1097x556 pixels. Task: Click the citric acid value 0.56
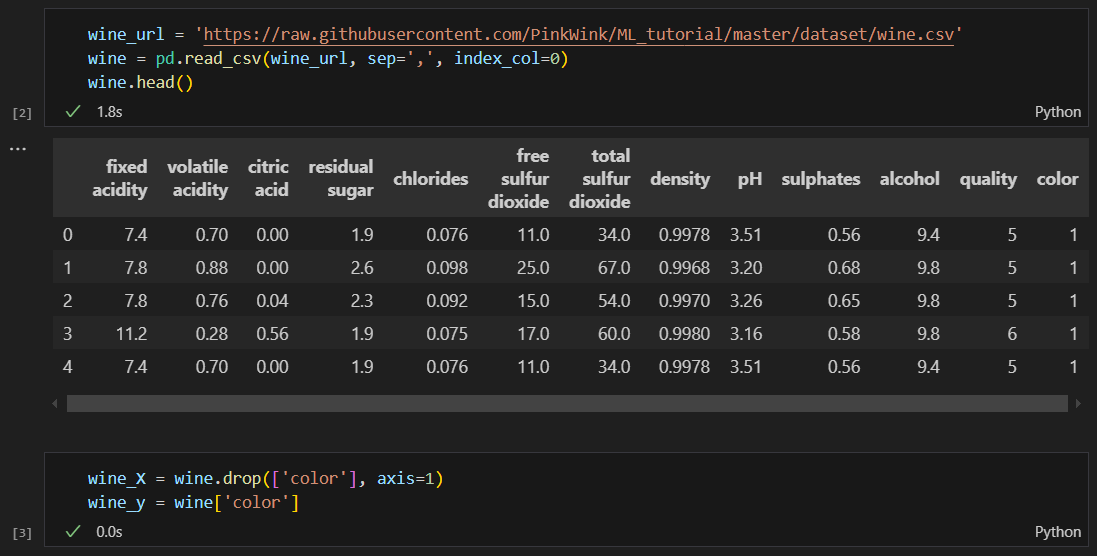coord(272,334)
